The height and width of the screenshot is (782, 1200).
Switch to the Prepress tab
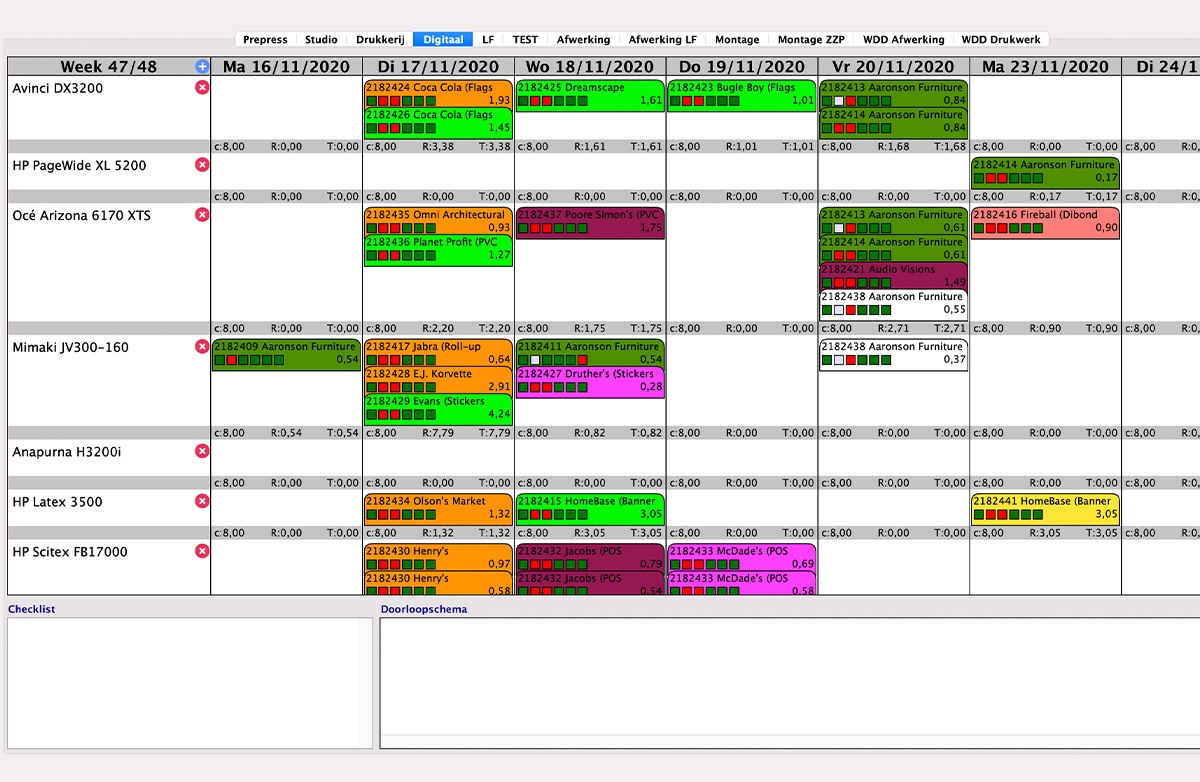point(265,40)
